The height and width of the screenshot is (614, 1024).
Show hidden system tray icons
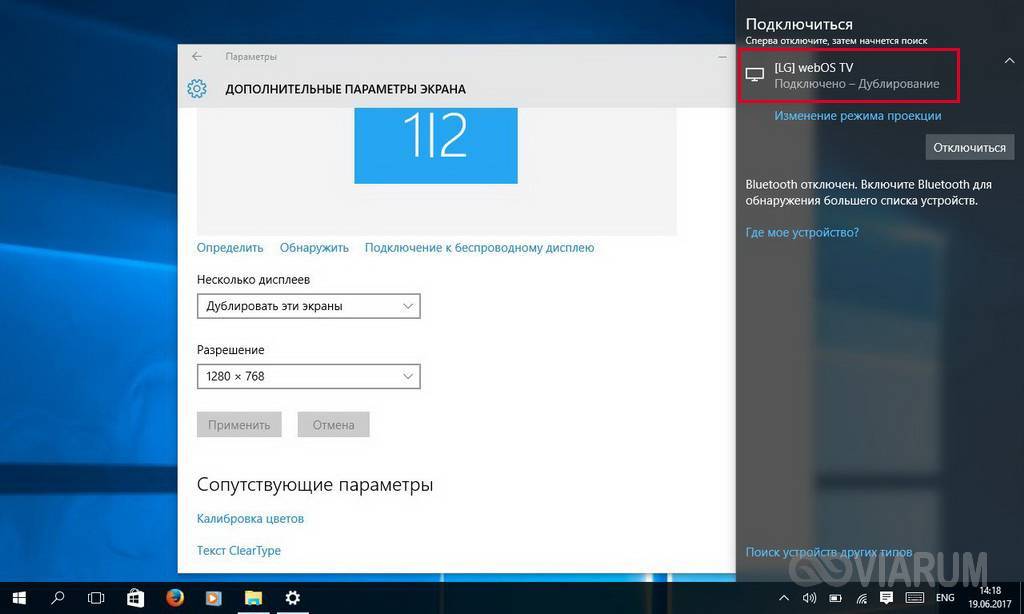coord(783,598)
